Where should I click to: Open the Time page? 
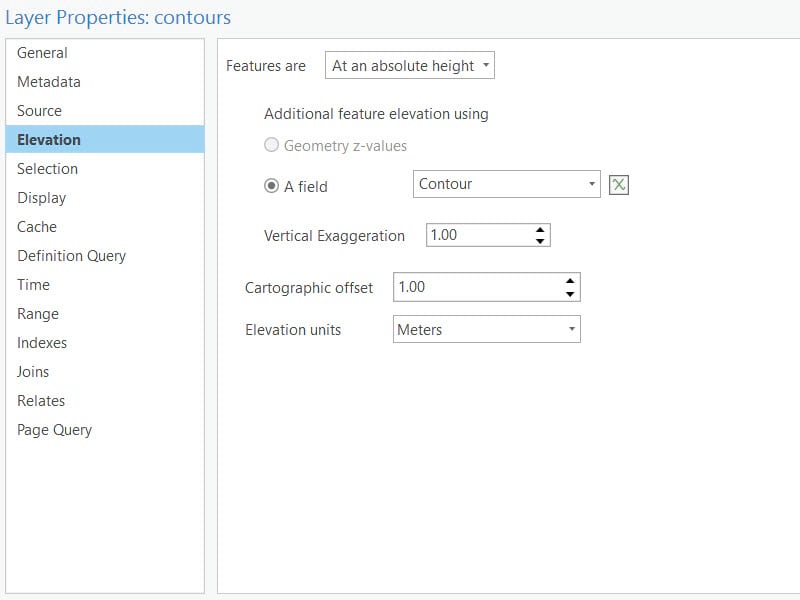pyautogui.click(x=33, y=285)
